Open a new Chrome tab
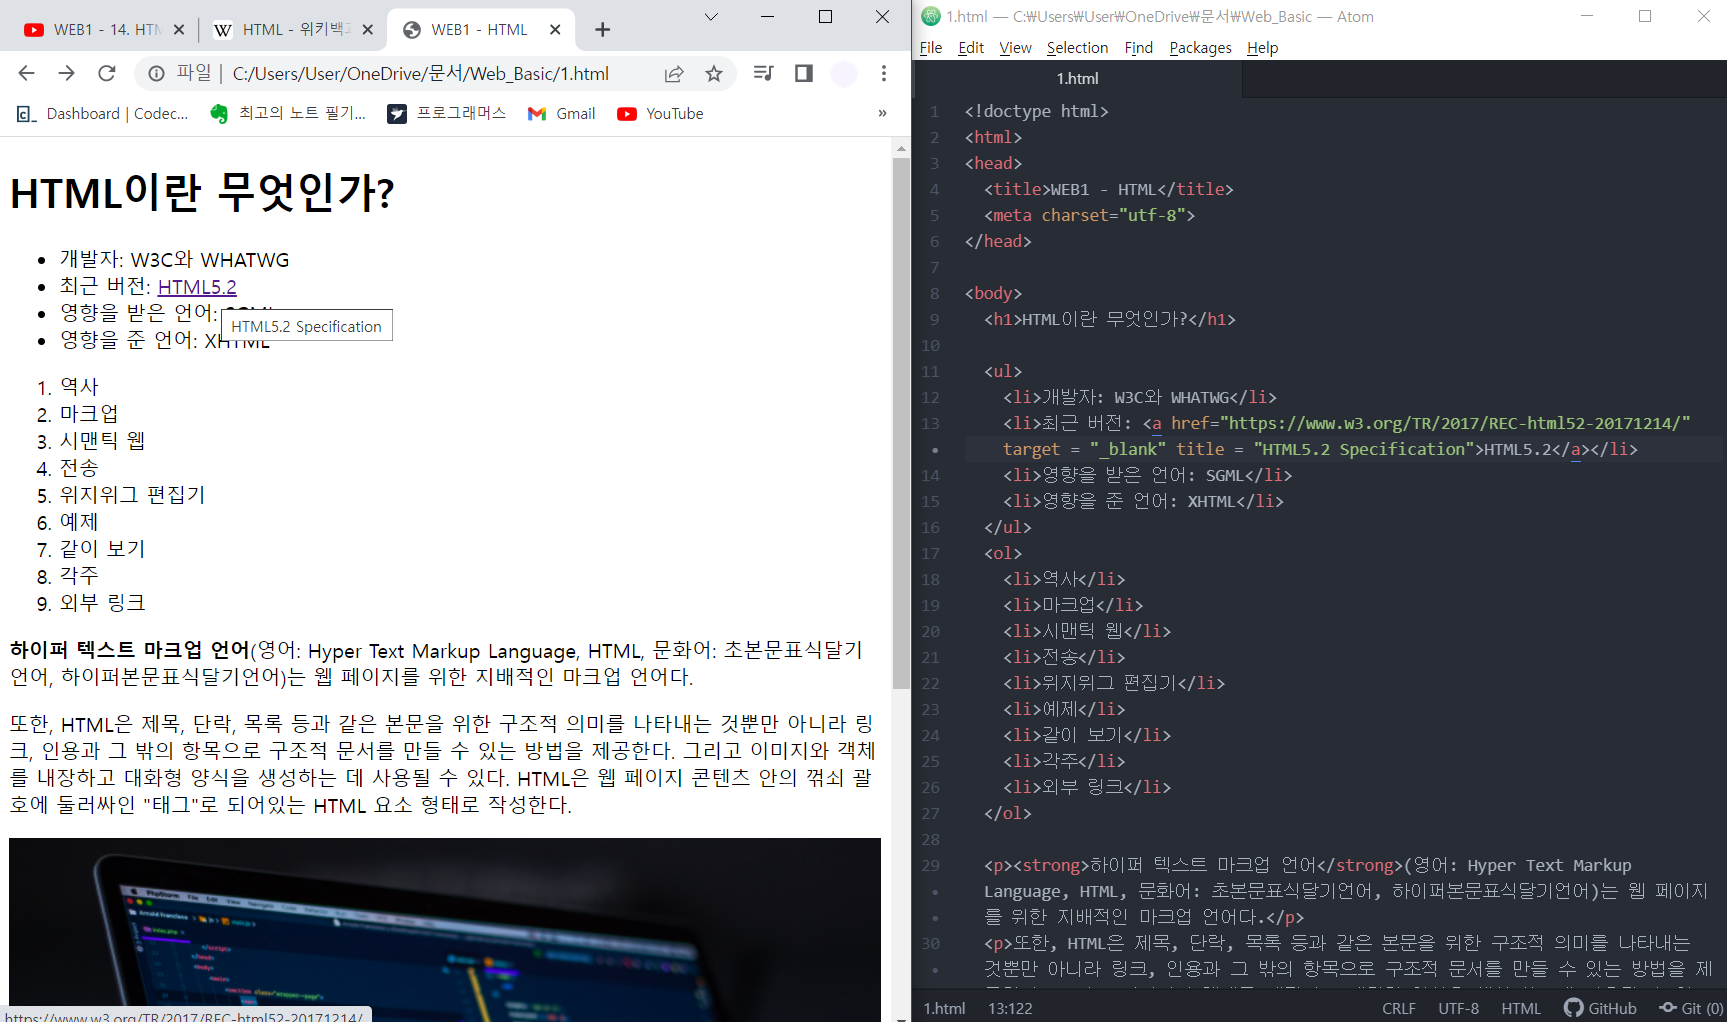Screen dimensions: 1727x1022 (602, 30)
